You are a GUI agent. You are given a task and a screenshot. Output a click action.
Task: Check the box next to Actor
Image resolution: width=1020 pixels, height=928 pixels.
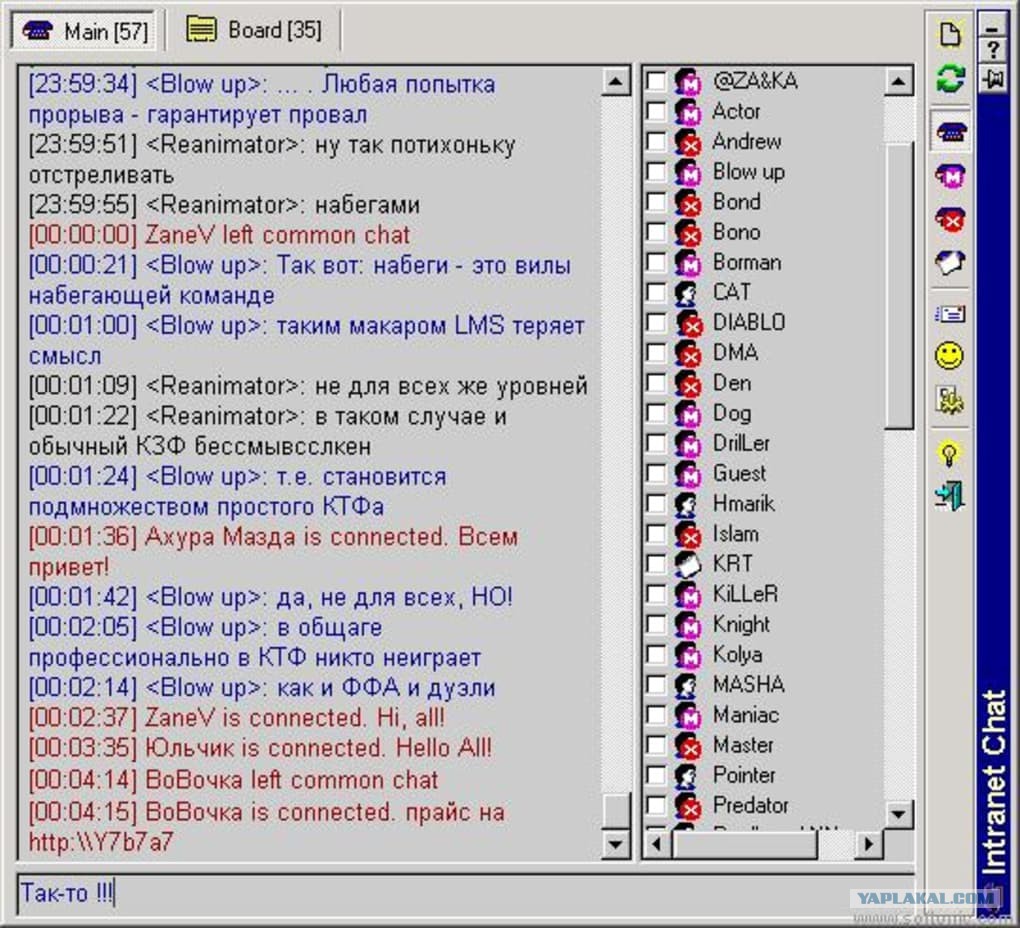[x=656, y=111]
